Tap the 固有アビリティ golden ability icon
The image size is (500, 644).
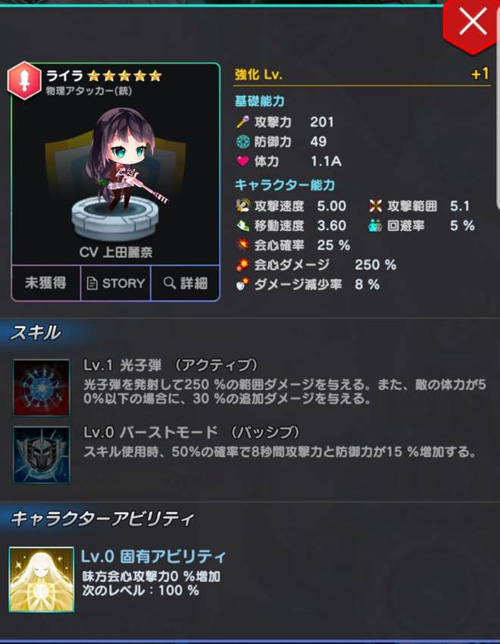click(41, 580)
